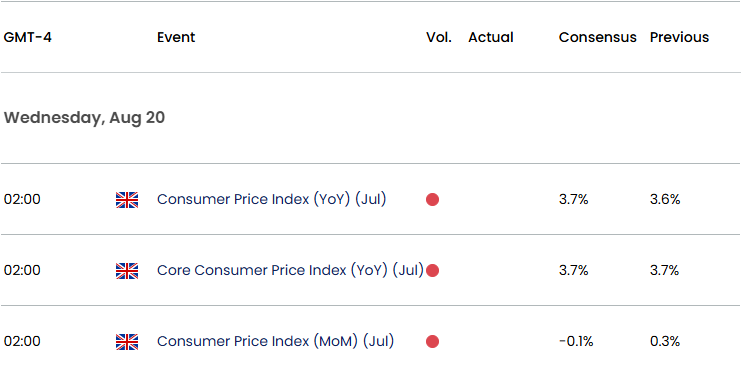Click the Vol. column header
This screenshot has height=373, width=741.
(x=439, y=37)
